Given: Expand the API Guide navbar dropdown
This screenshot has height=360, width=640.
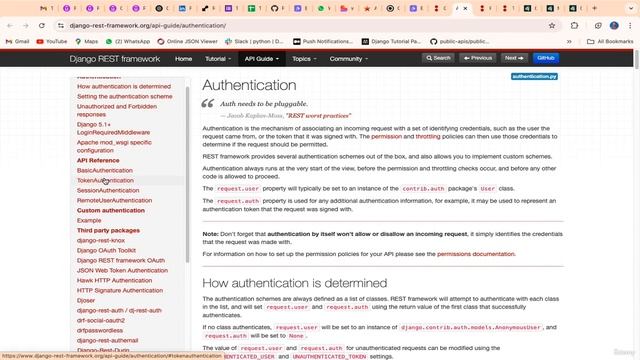Looking at the screenshot, I should [262, 59].
